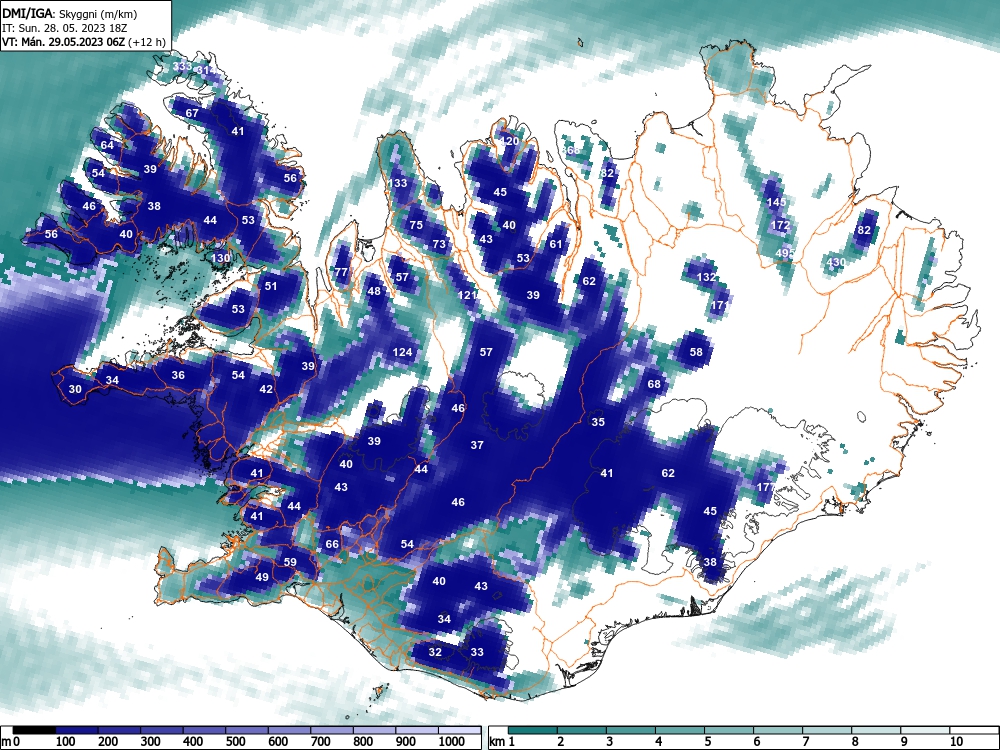Click the visibility value 67 in the Westfjords

tap(192, 113)
